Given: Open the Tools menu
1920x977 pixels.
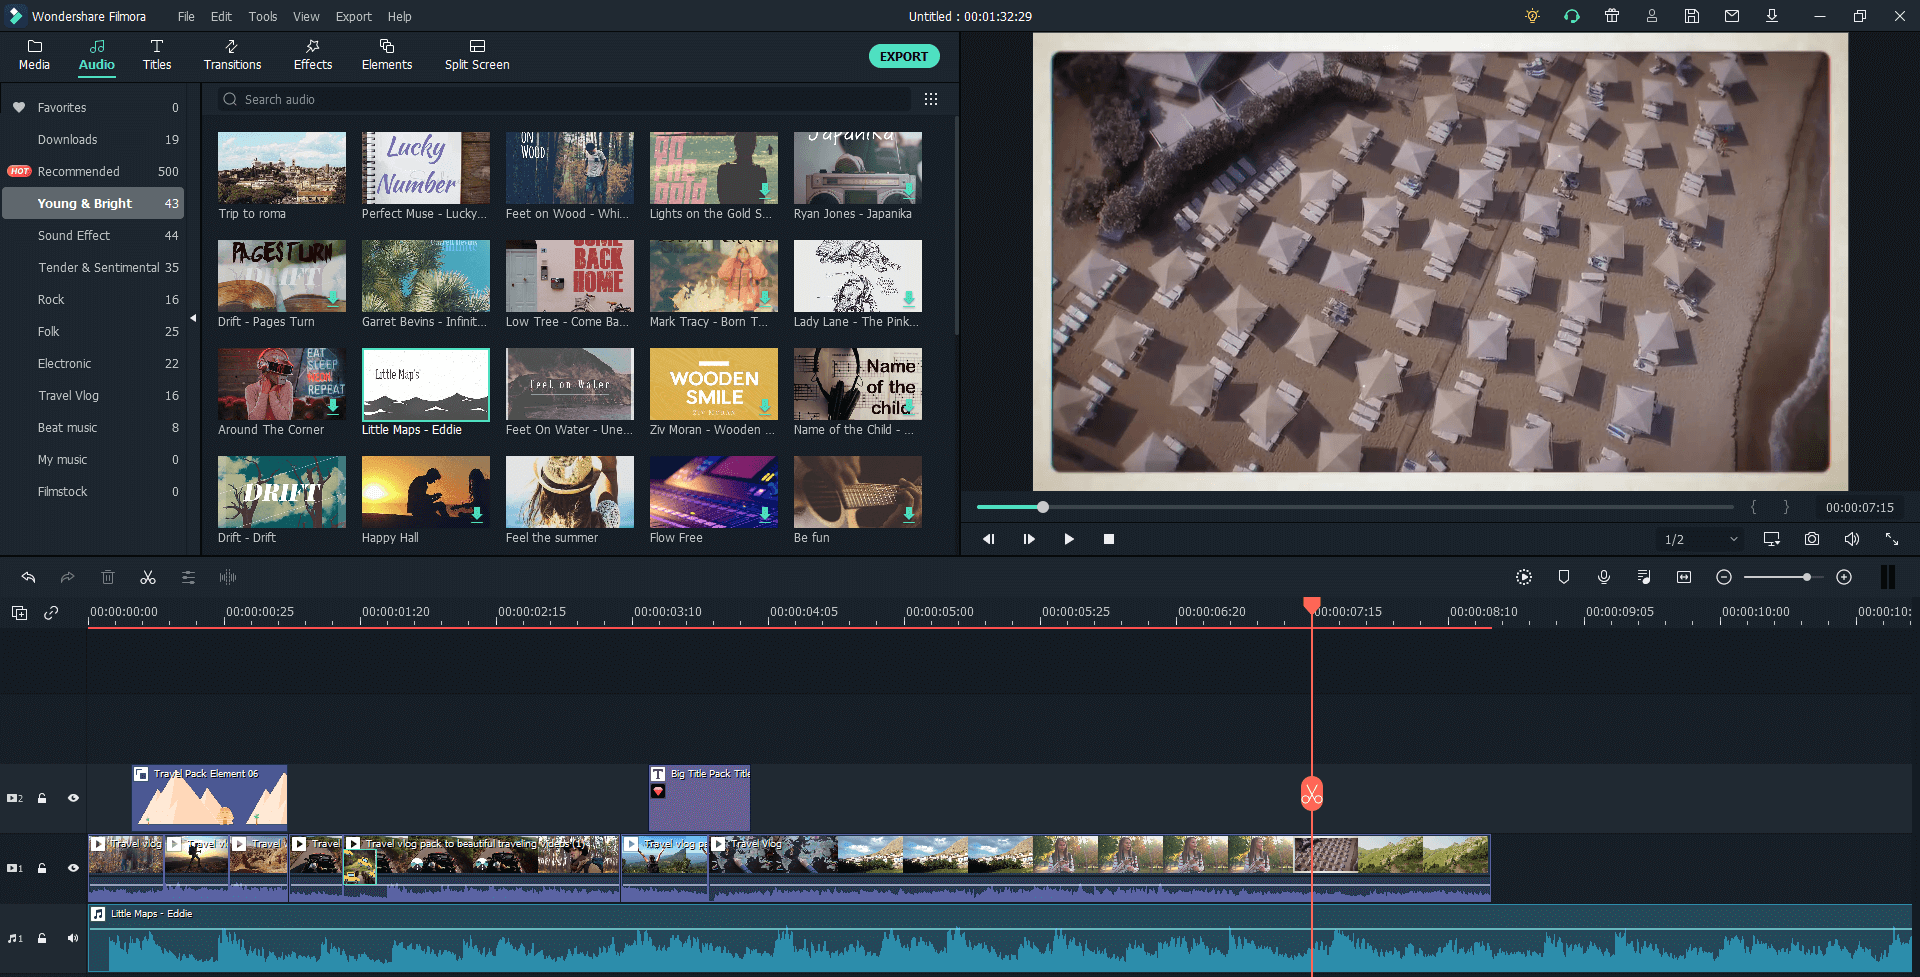Looking at the screenshot, I should pos(263,16).
